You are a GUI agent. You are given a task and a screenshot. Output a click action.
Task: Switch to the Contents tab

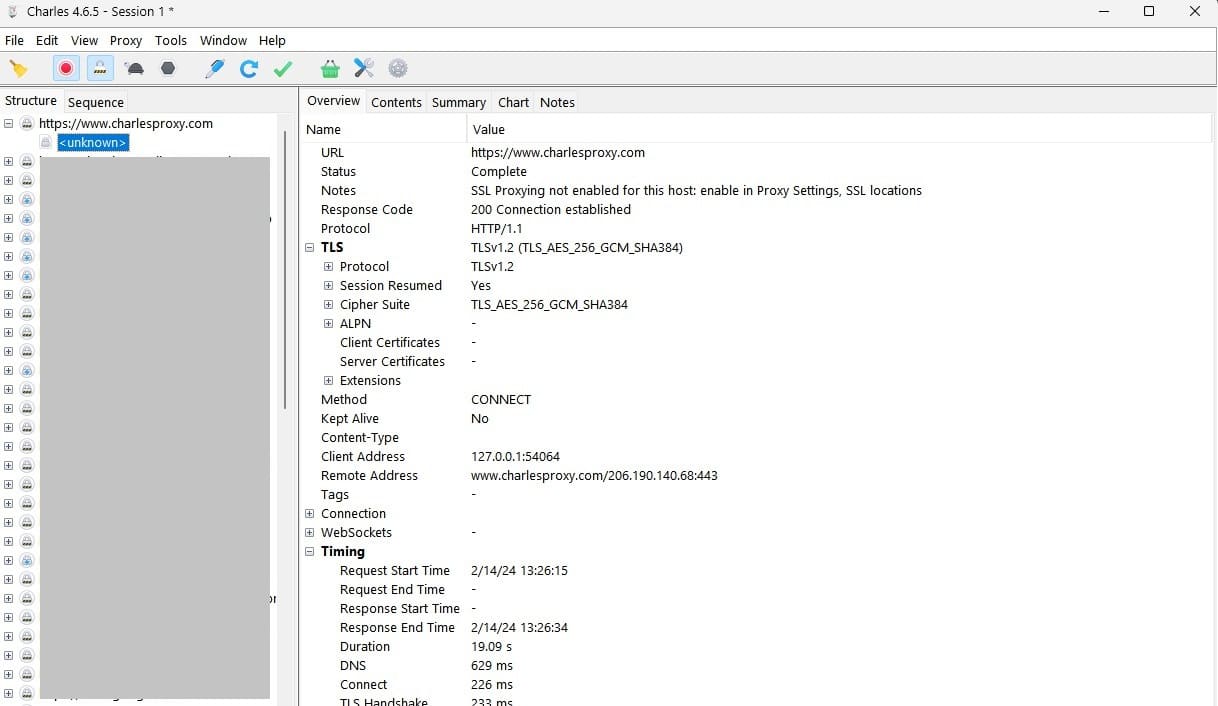click(396, 102)
